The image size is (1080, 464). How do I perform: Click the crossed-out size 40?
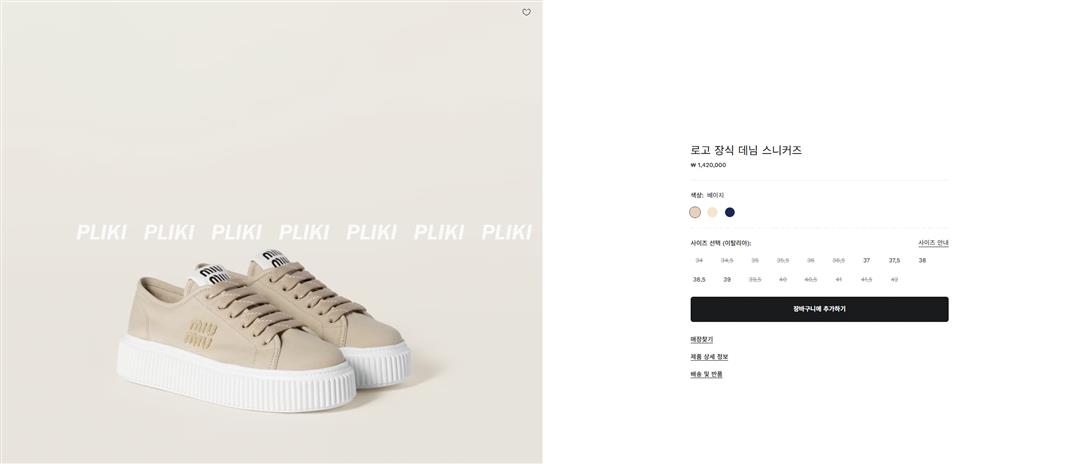point(782,279)
